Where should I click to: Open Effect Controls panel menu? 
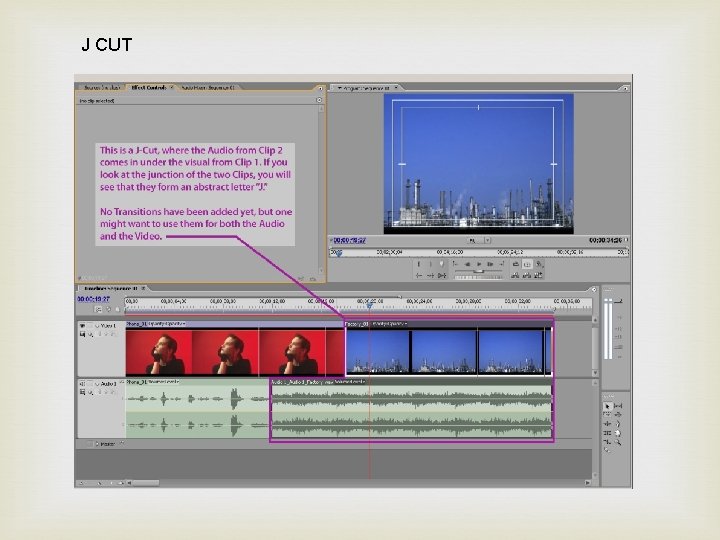[x=320, y=88]
